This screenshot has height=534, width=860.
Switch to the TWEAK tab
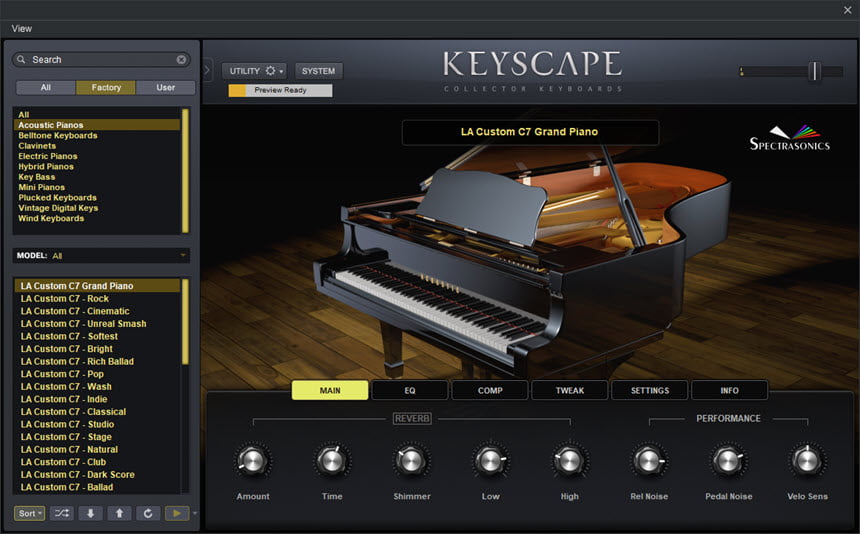pyautogui.click(x=570, y=390)
